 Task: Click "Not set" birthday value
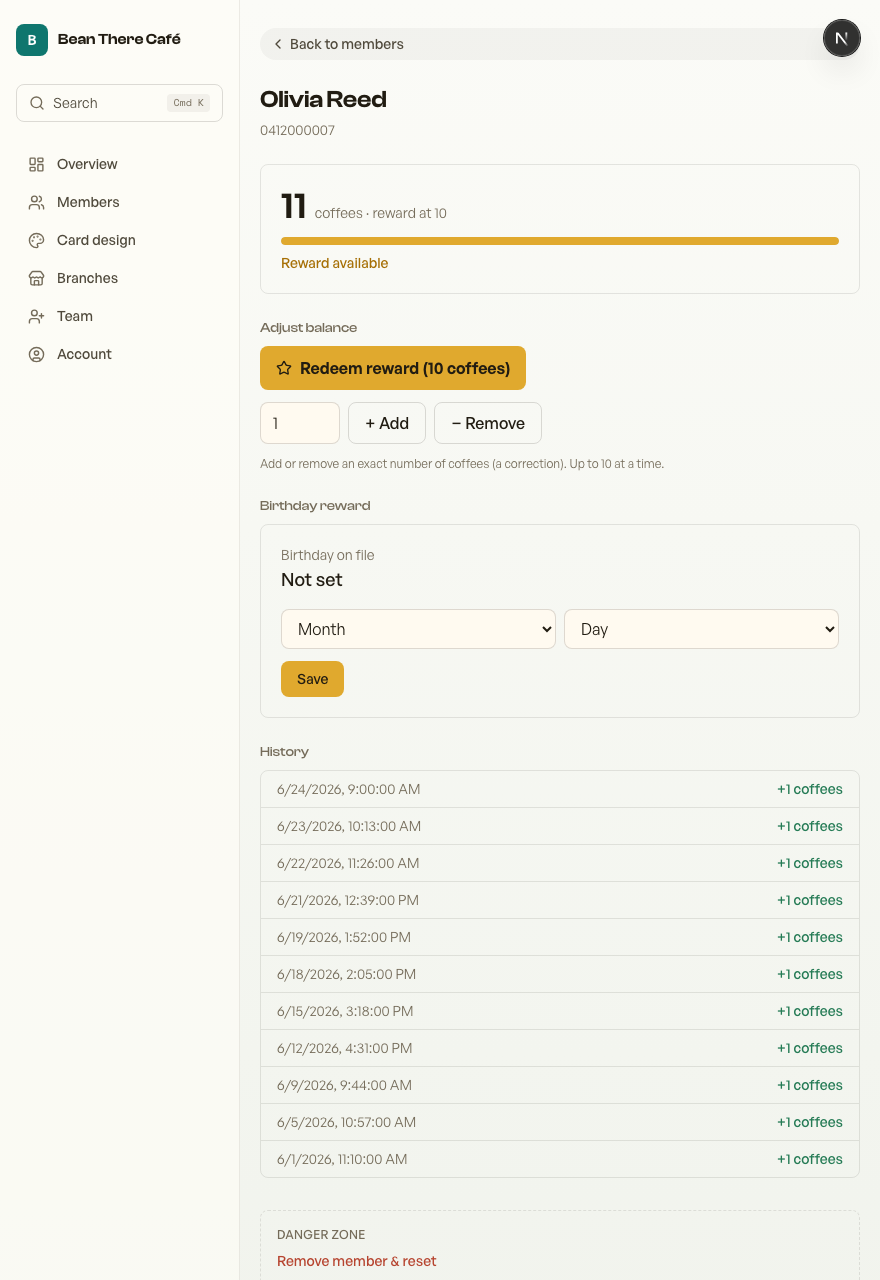pyautogui.click(x=312, y=580)
